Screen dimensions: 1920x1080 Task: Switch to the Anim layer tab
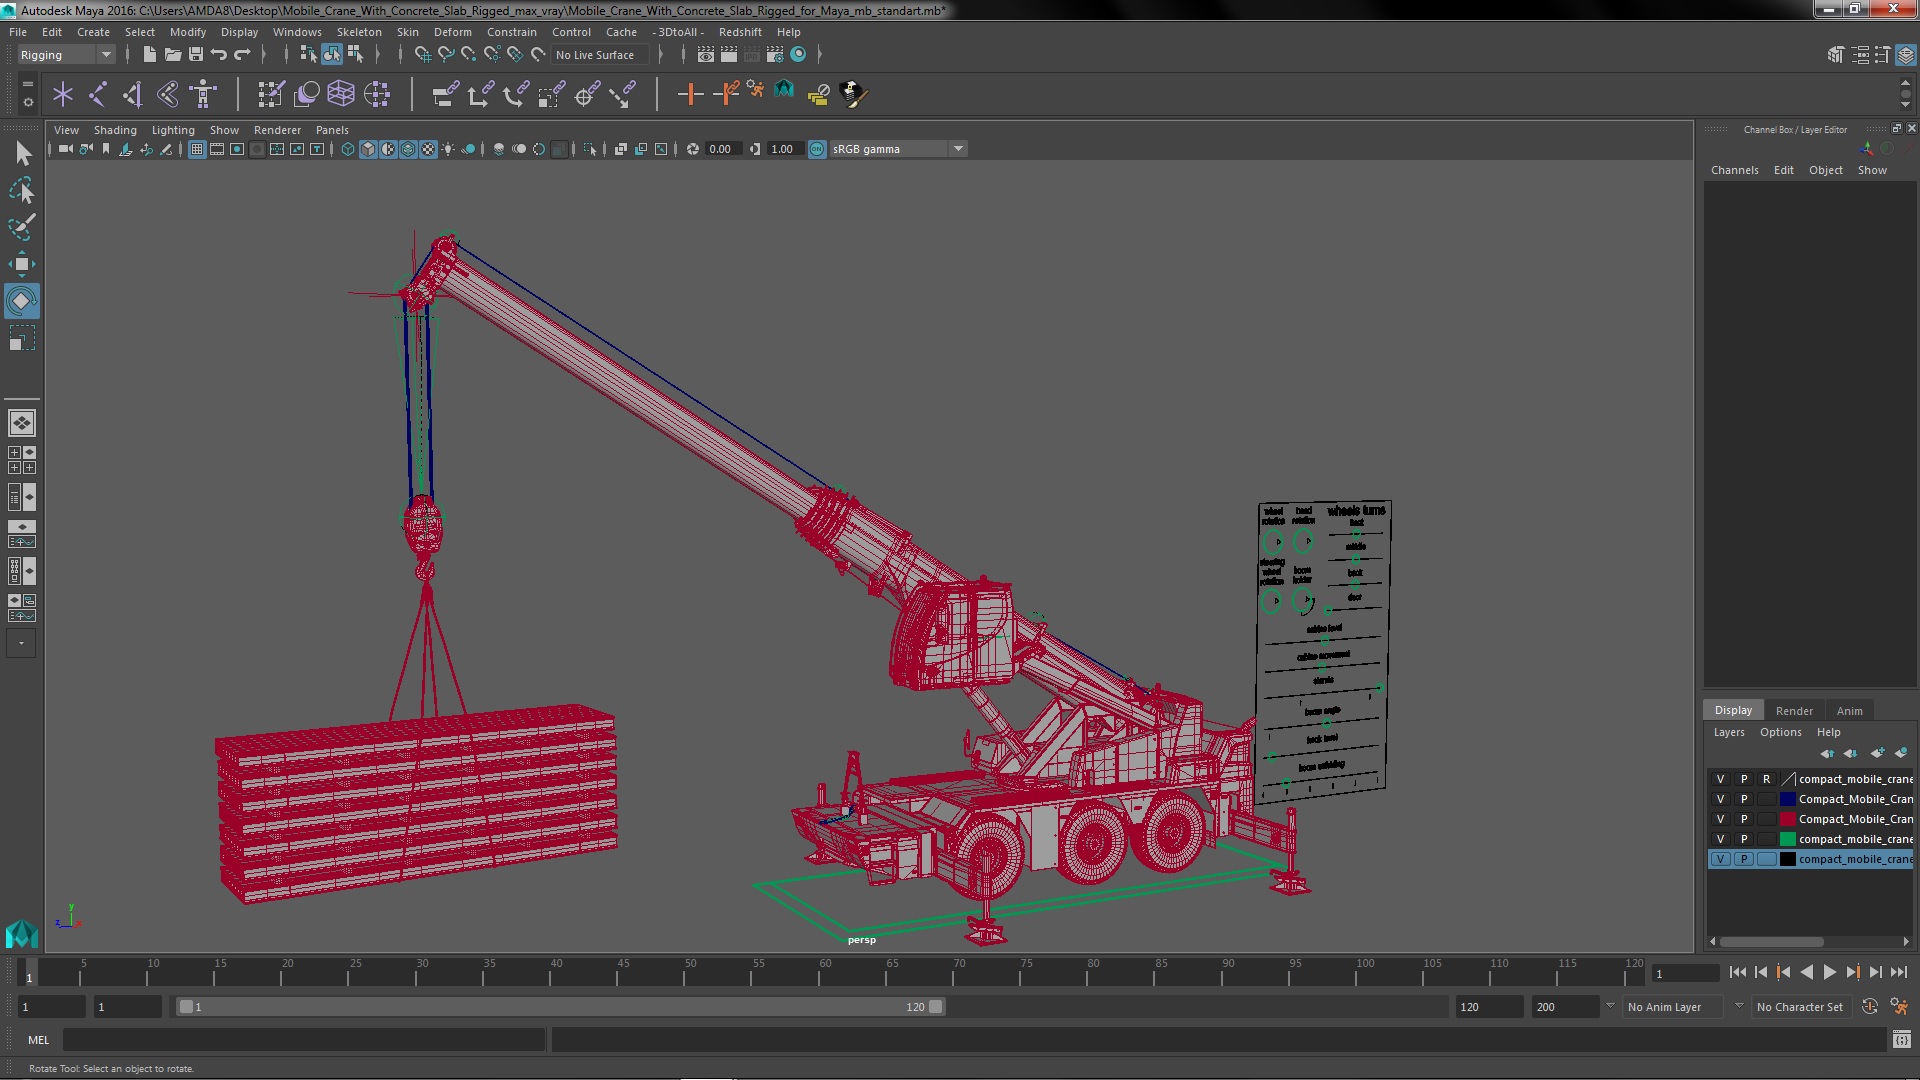tap(1849, 711)
